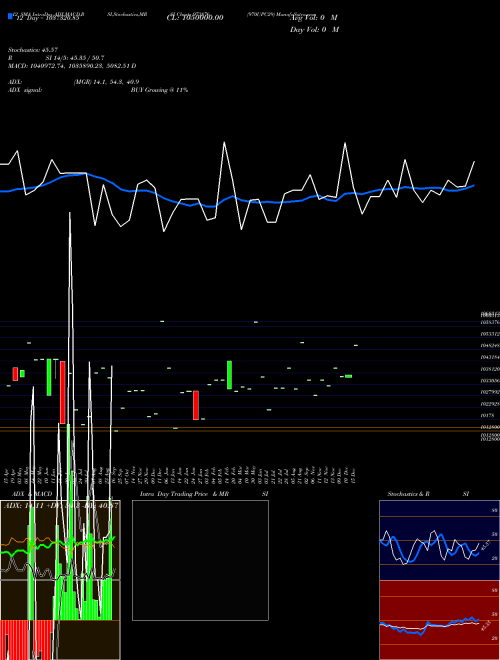Select the '(MGR) 14.1, 54.3, 40.9' ADX values
The image size is (500, 660).
[106, 82]
